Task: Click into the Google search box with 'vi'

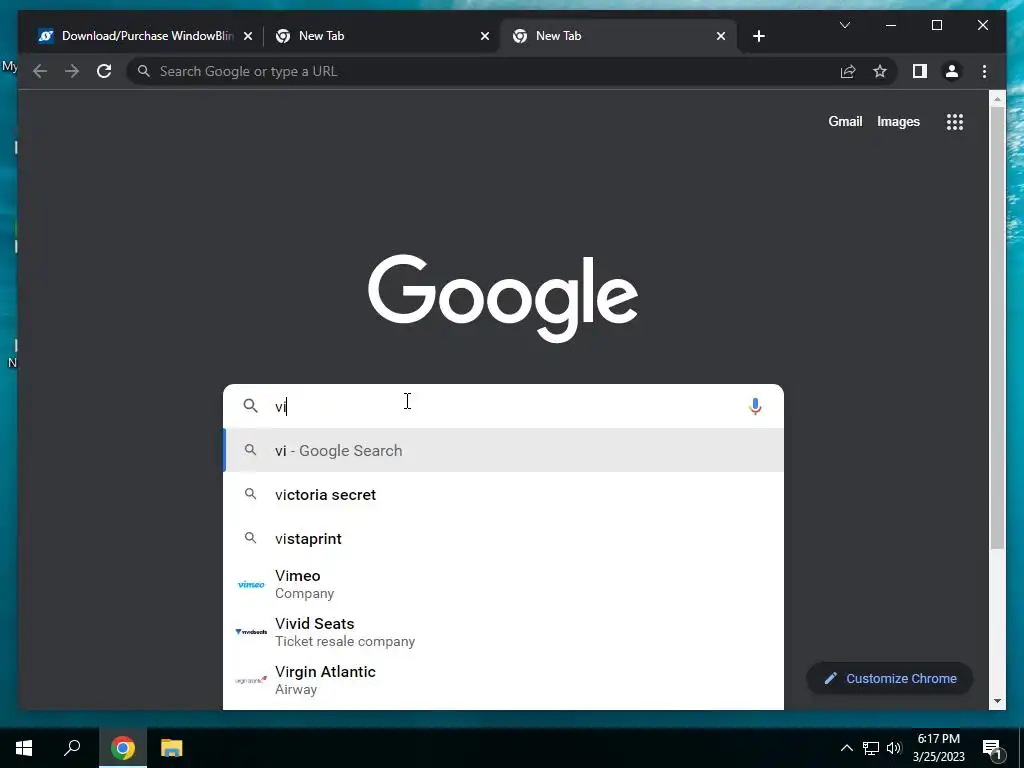Action: pyautogui.click(x=503, y=406)
